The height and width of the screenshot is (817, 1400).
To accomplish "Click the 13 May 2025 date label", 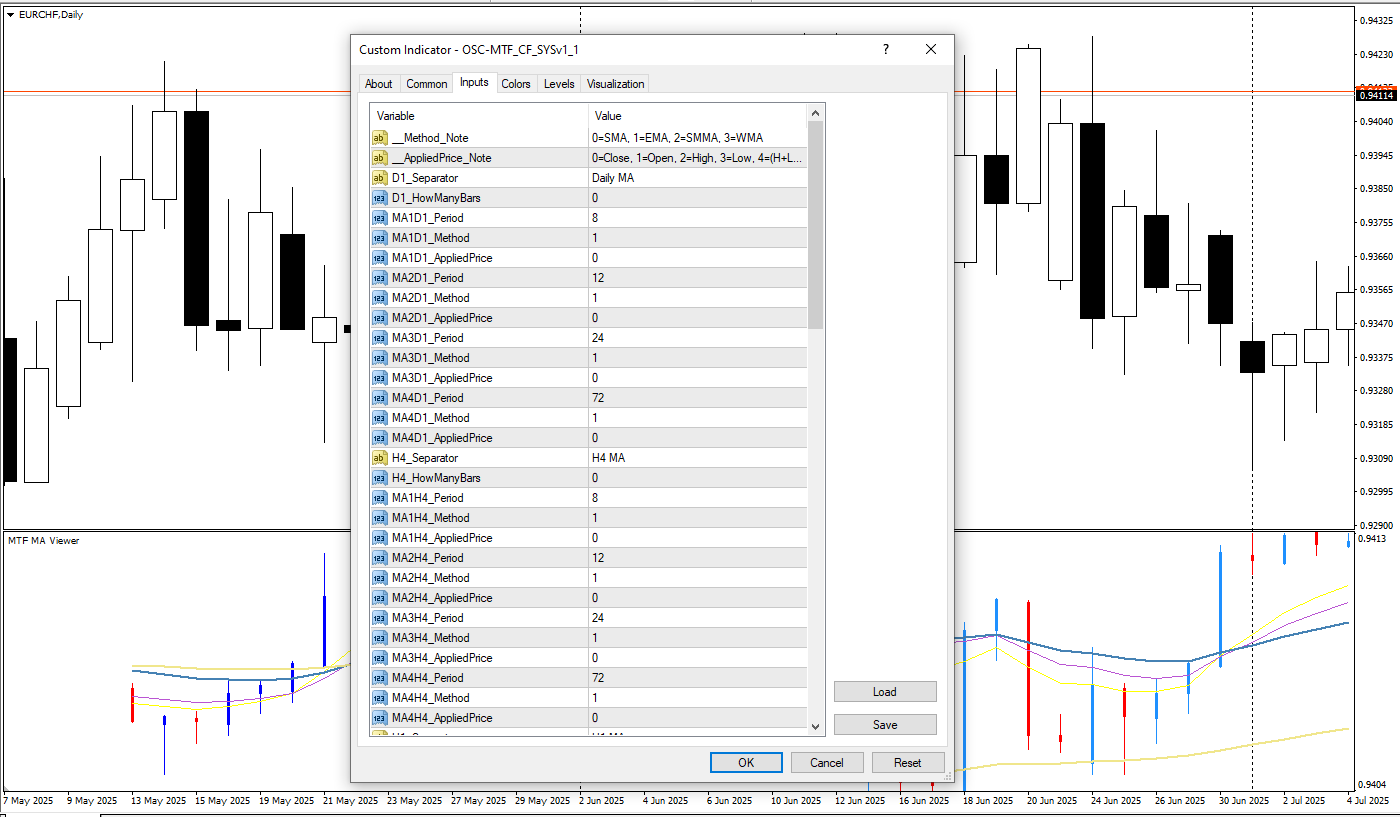I will click(x=161, y=801).
